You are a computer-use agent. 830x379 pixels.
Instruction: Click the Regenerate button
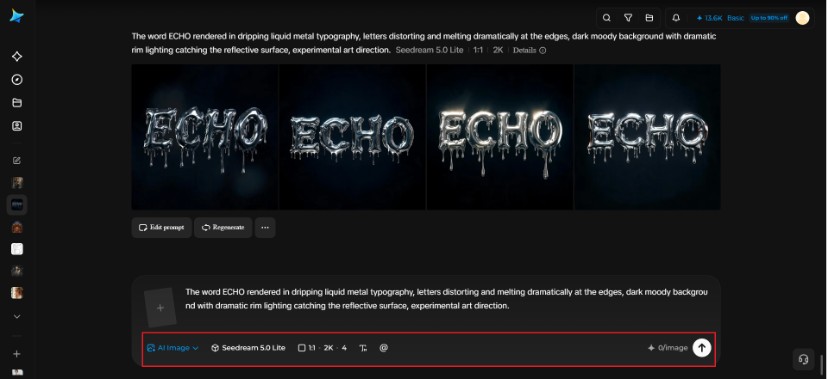click(x=223, y=228)
